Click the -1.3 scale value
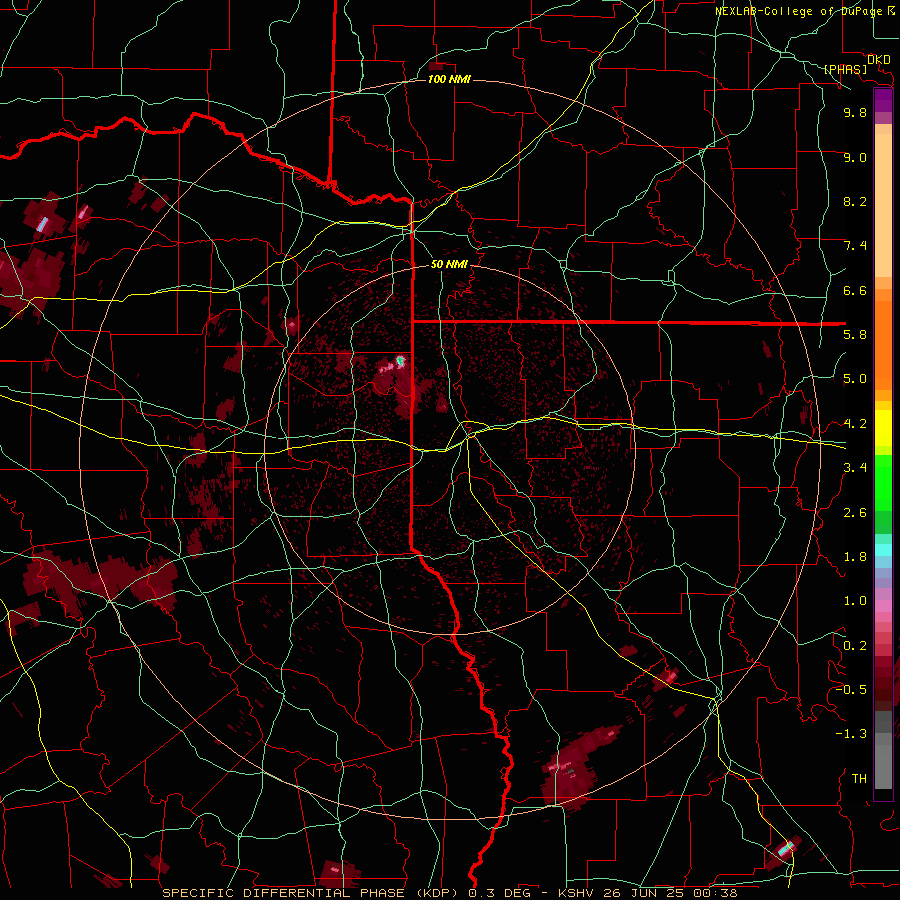The height and width of the screenshot is (900, 900). [x=851, y=734]
